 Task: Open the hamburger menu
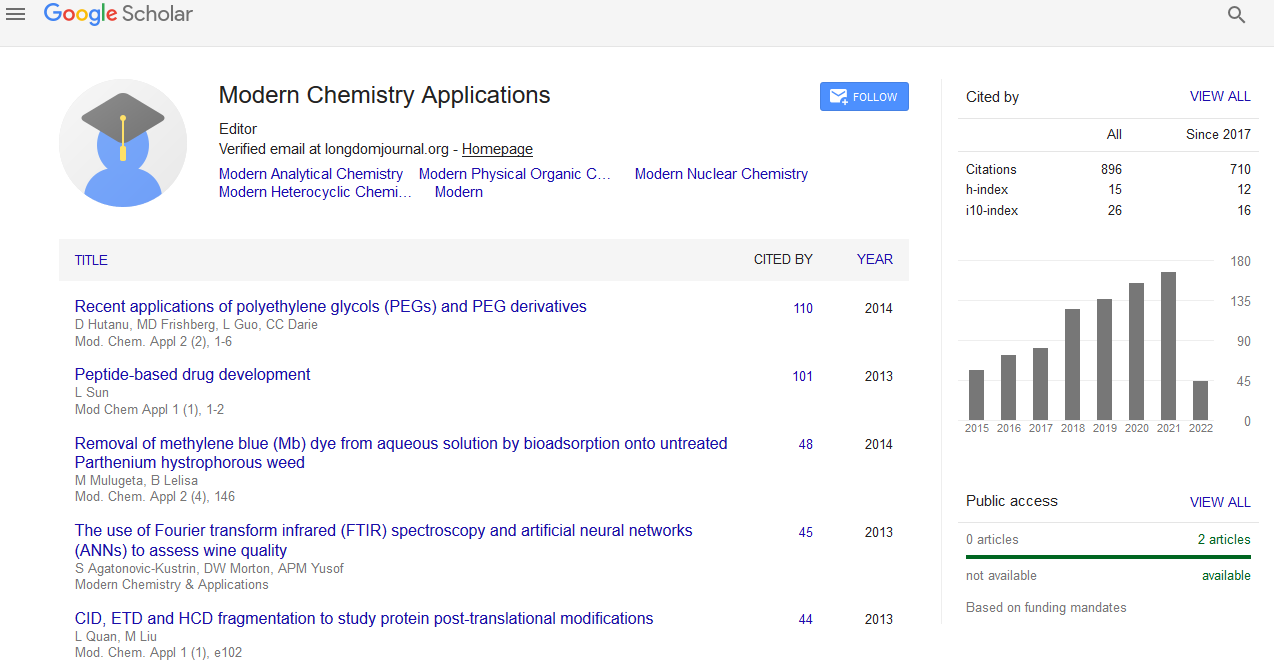coord(16,15)
